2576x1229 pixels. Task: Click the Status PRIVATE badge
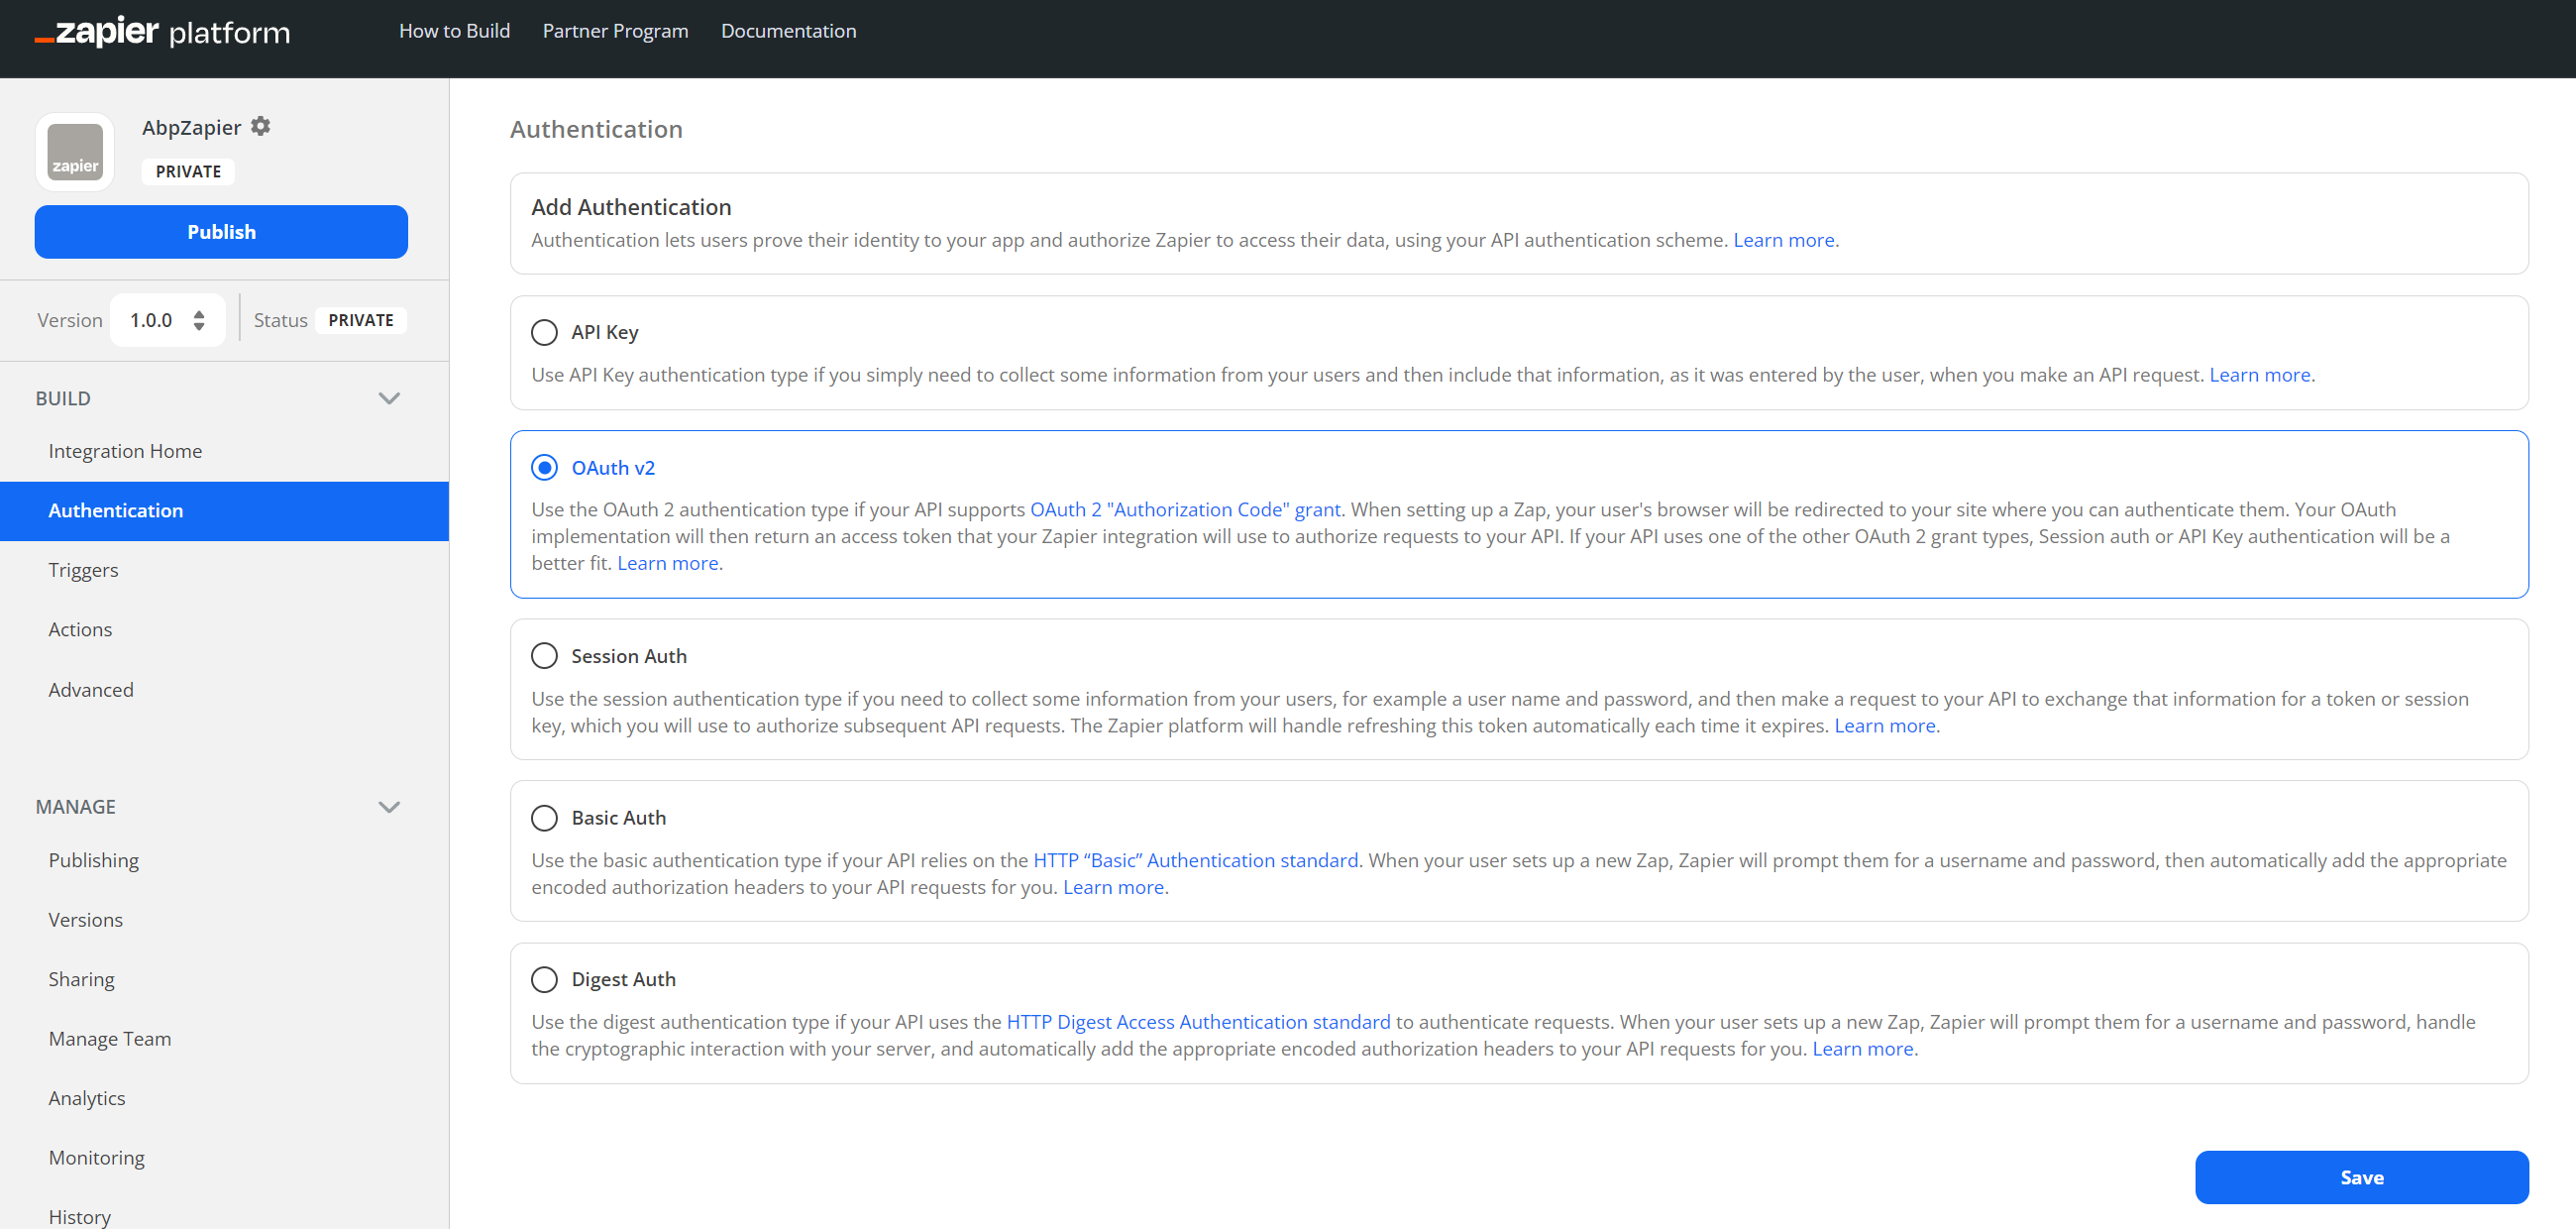point(361,320)
